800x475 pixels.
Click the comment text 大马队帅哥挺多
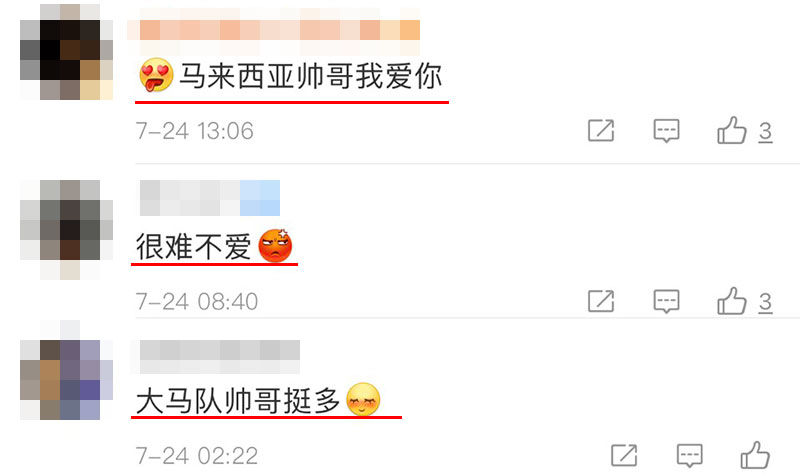238,401
